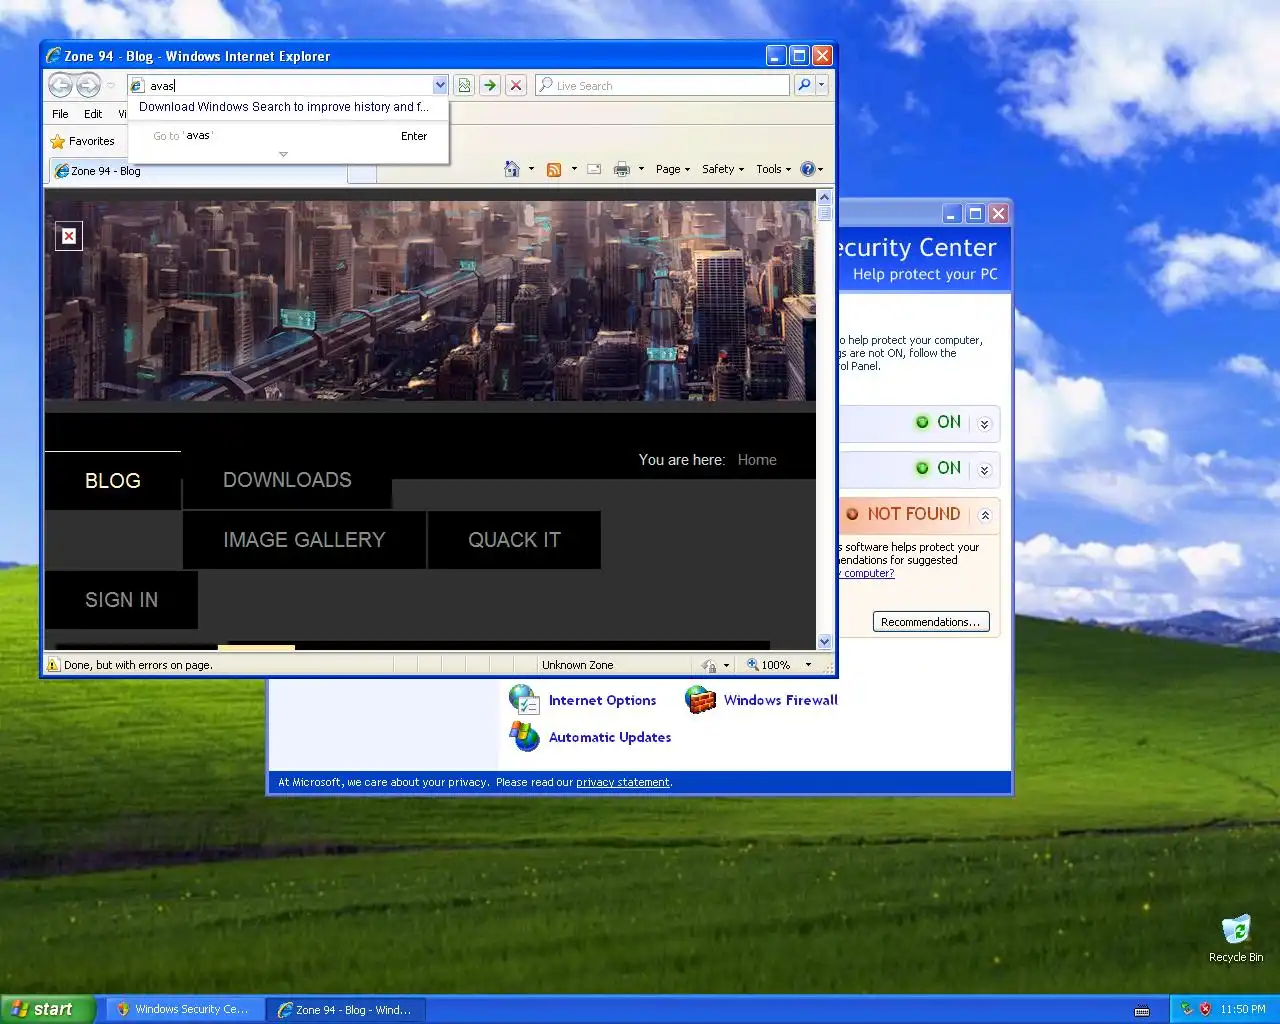Screen dimensions: 1280x1024
Task: Open the blue Help question-mark icon
Action: pyautogui.click(x=808, y=169)
